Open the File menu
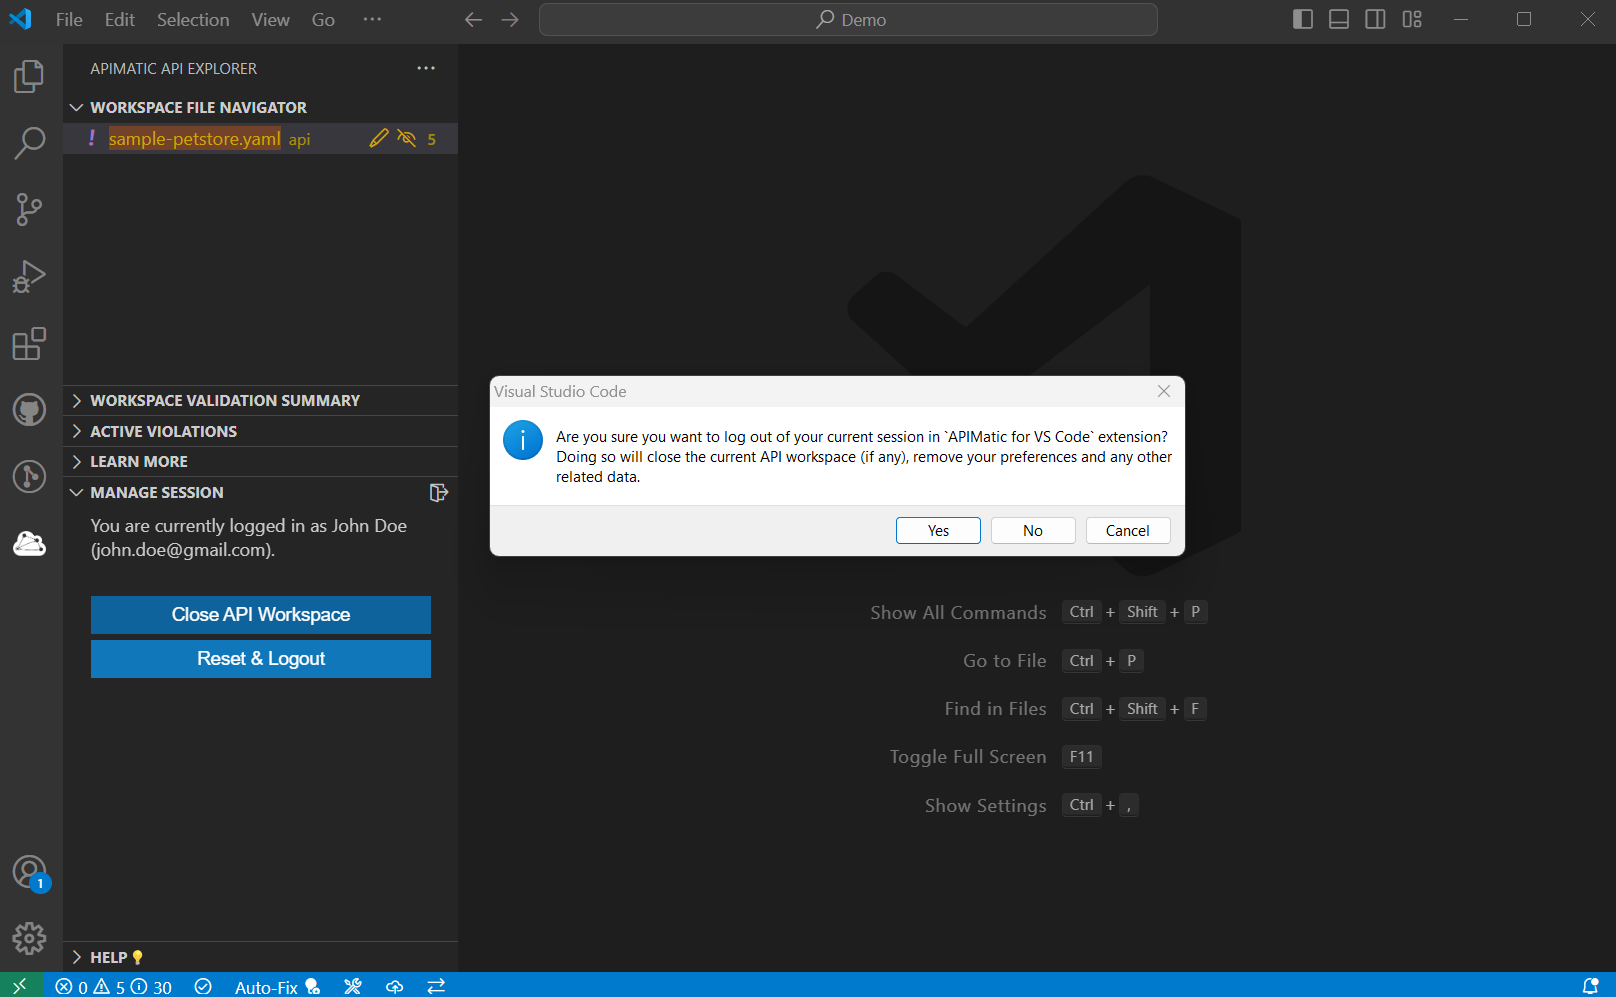1616x997 pixels. point(69,20)
